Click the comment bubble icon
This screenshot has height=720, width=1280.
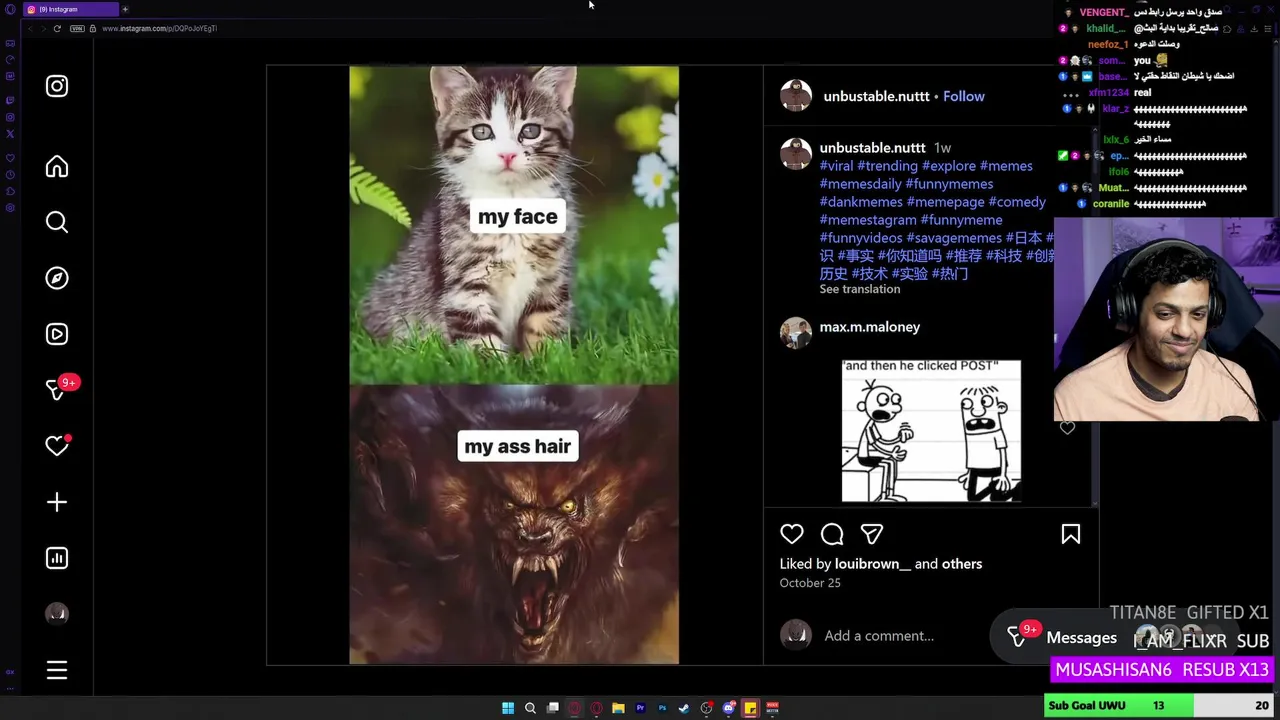pyautogui.click(x=832, y=534)
